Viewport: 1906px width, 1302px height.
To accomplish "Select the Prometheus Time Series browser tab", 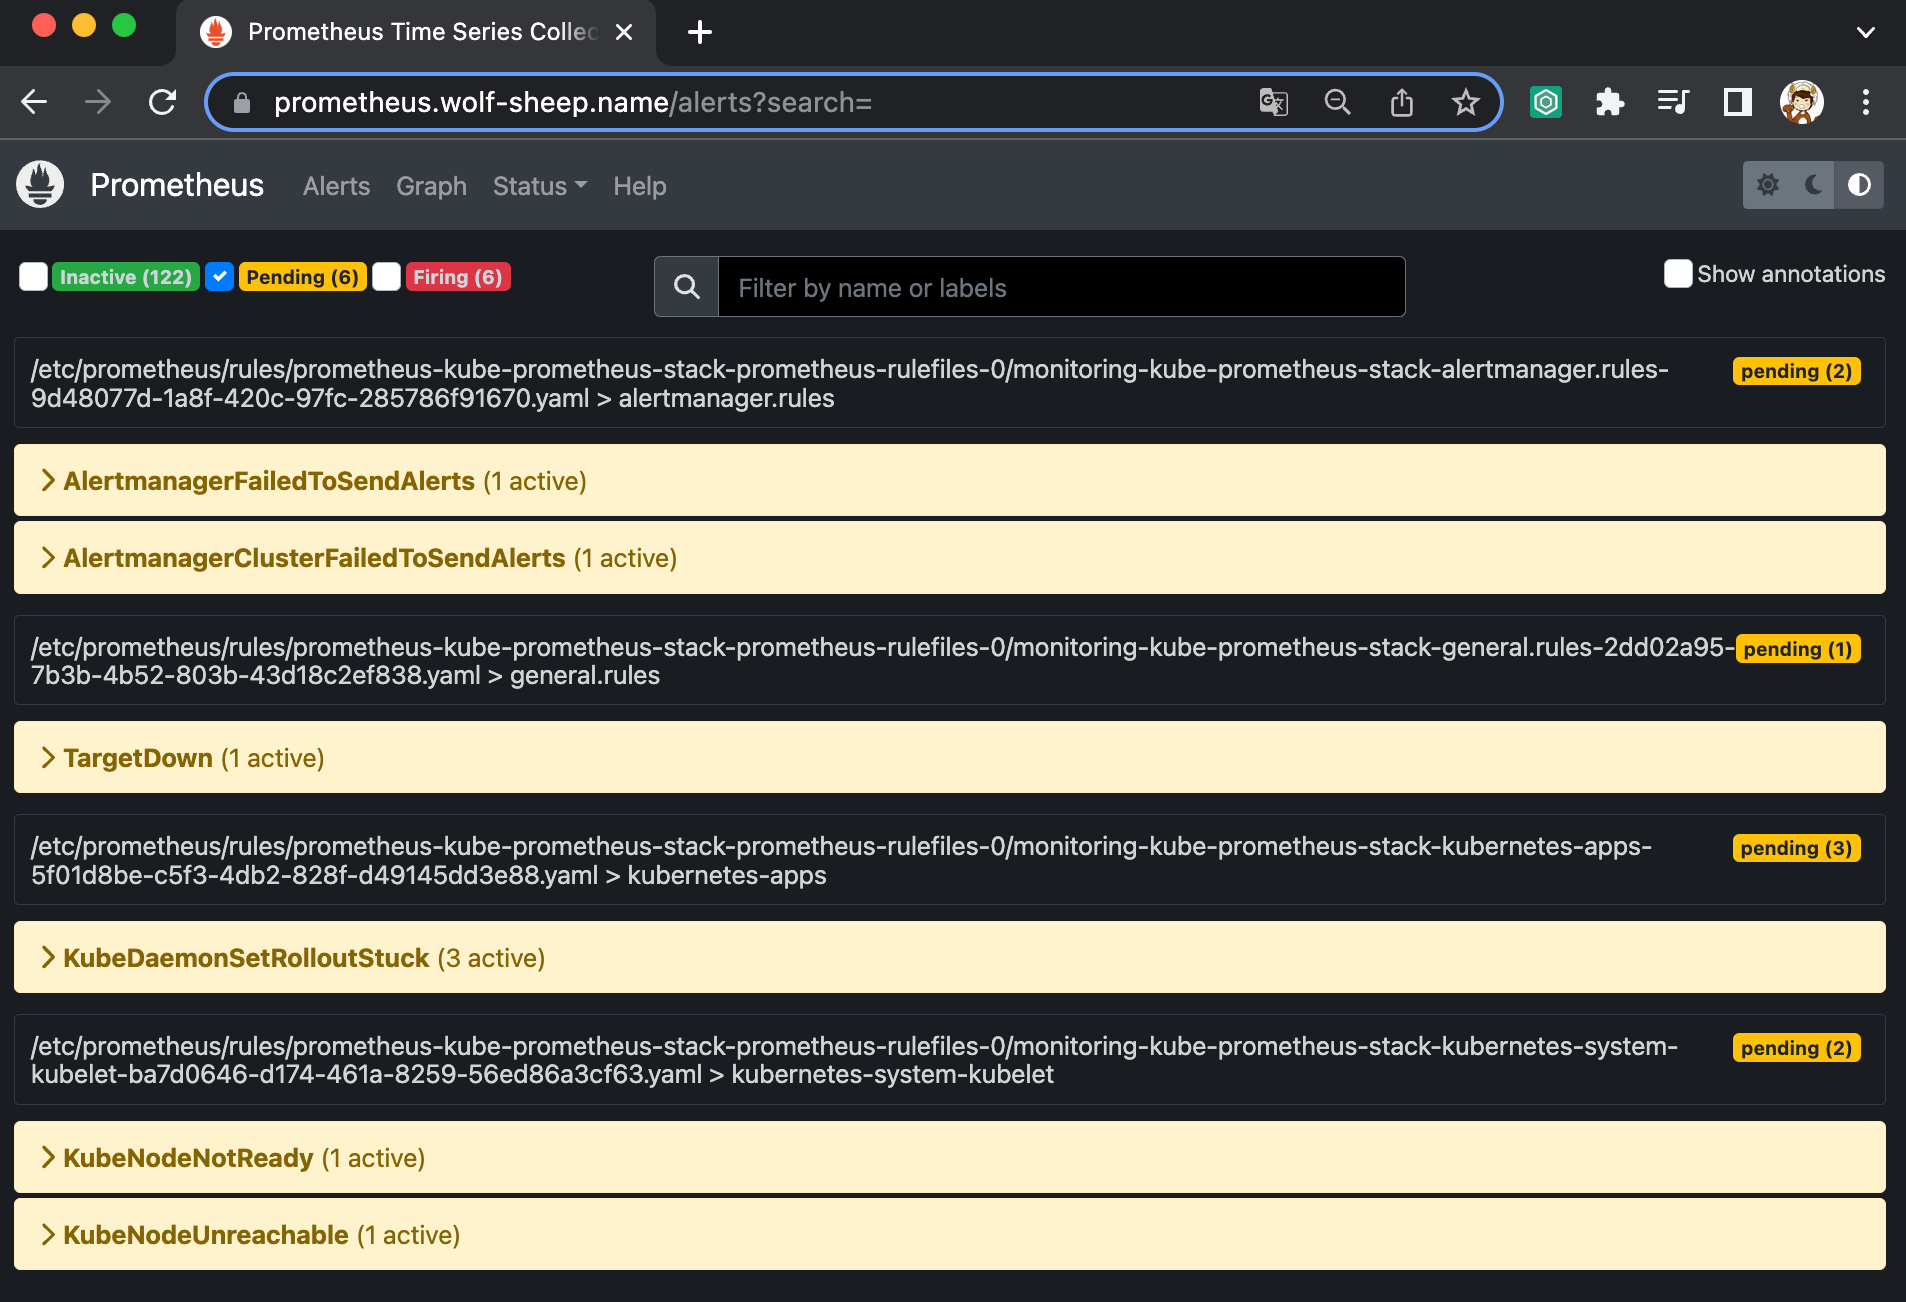I will [x=415, y=32].
